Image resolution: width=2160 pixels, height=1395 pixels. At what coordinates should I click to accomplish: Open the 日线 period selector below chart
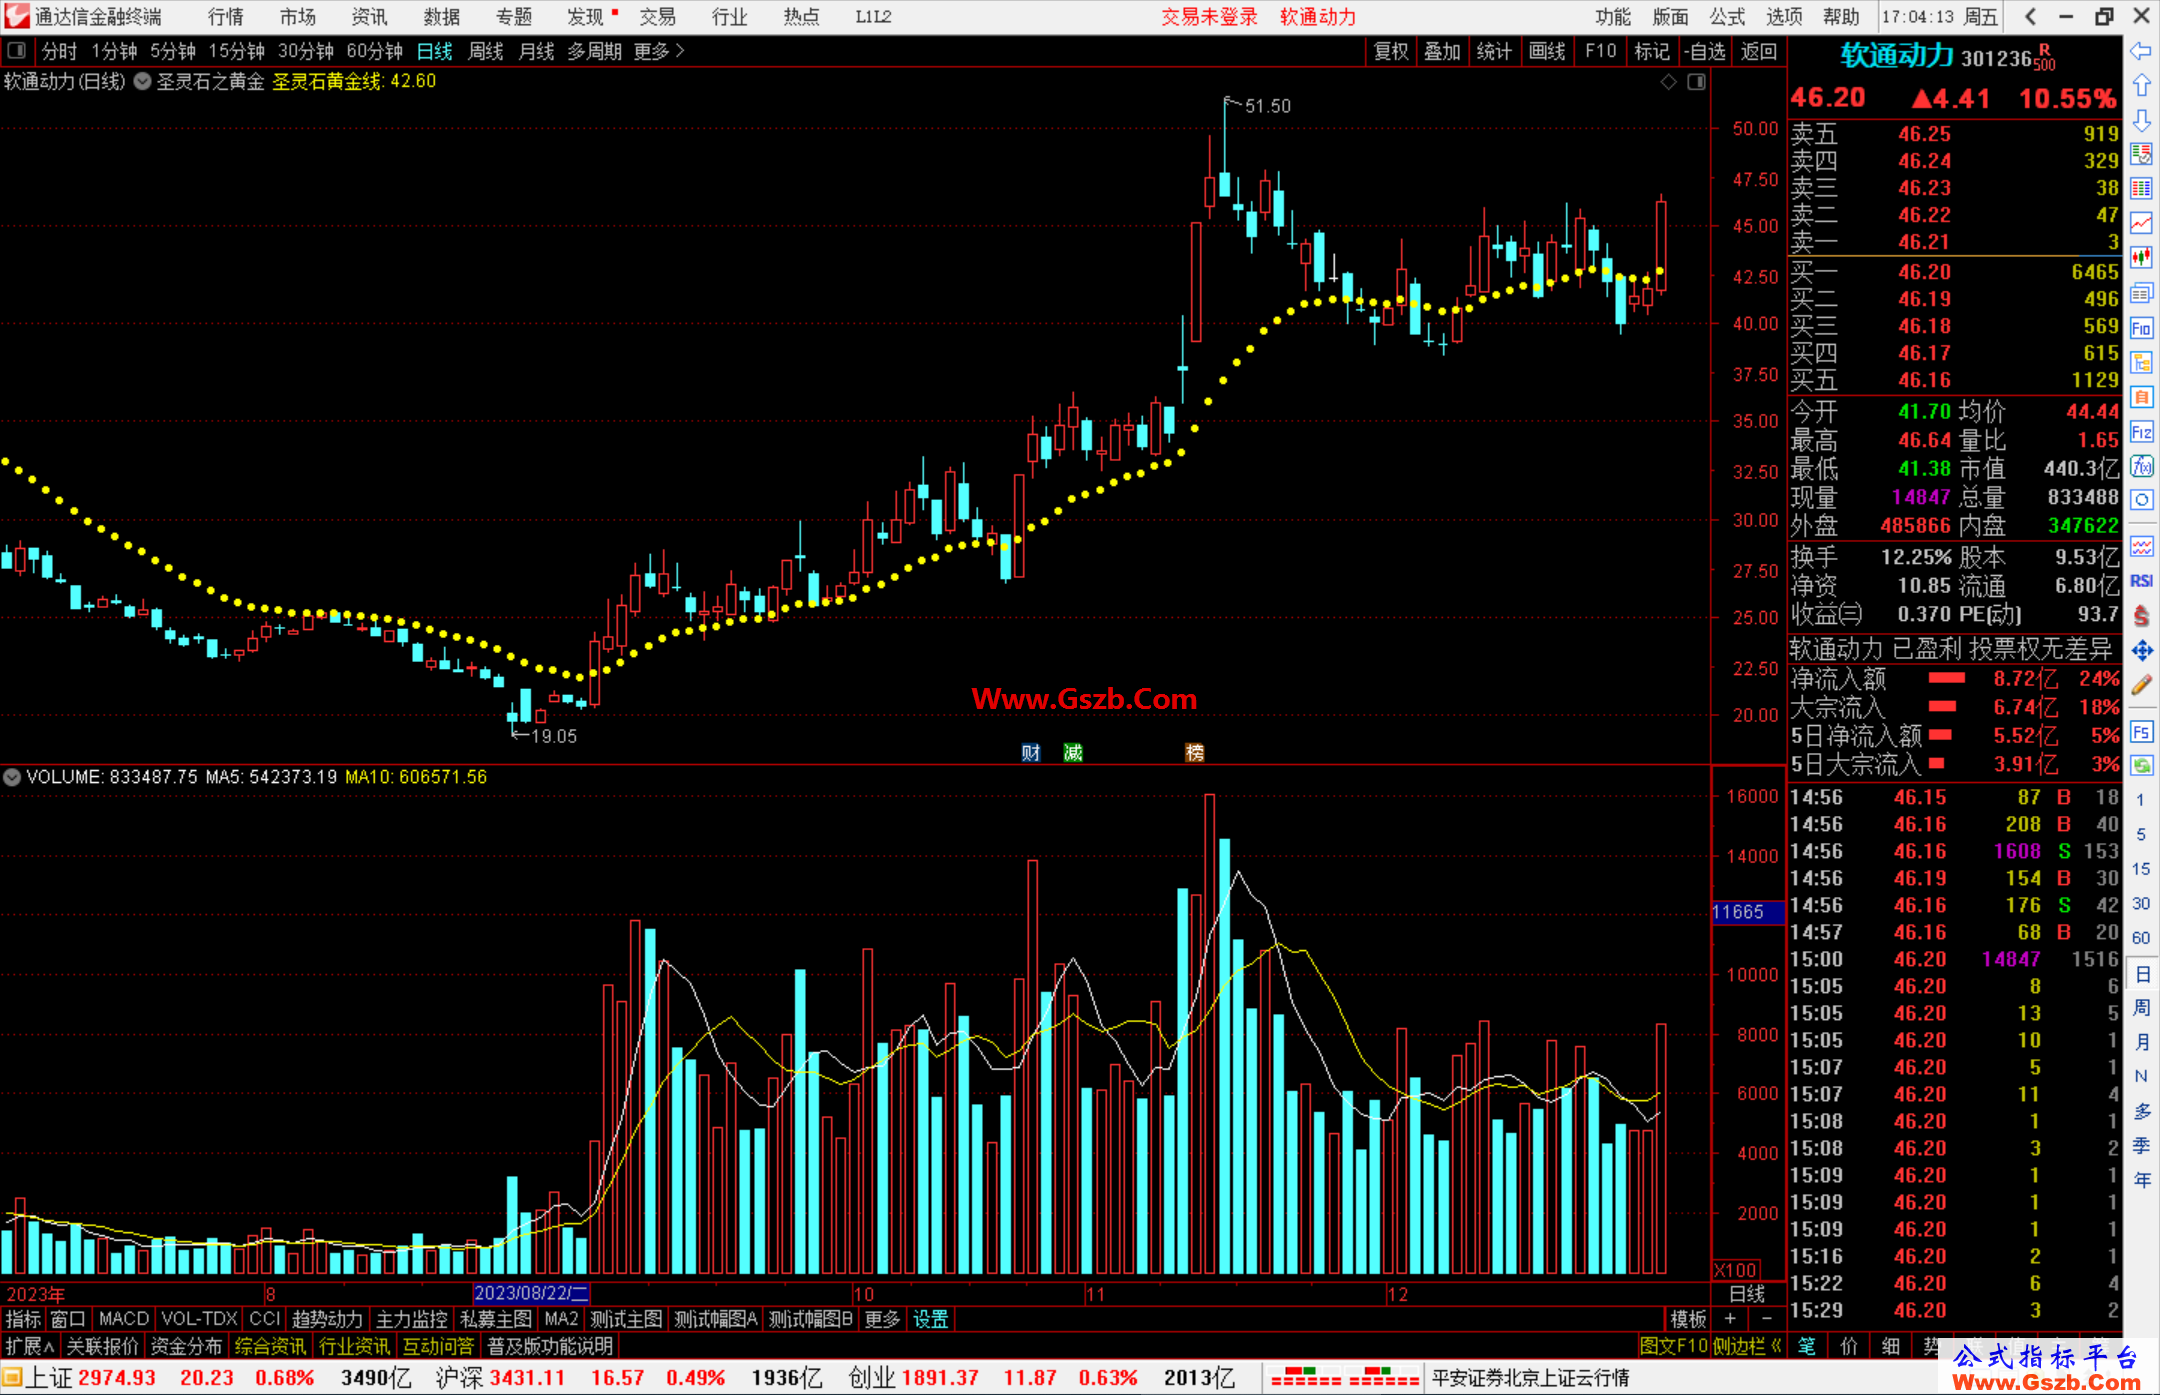pyautogui.click(x=1747, y=1294)
